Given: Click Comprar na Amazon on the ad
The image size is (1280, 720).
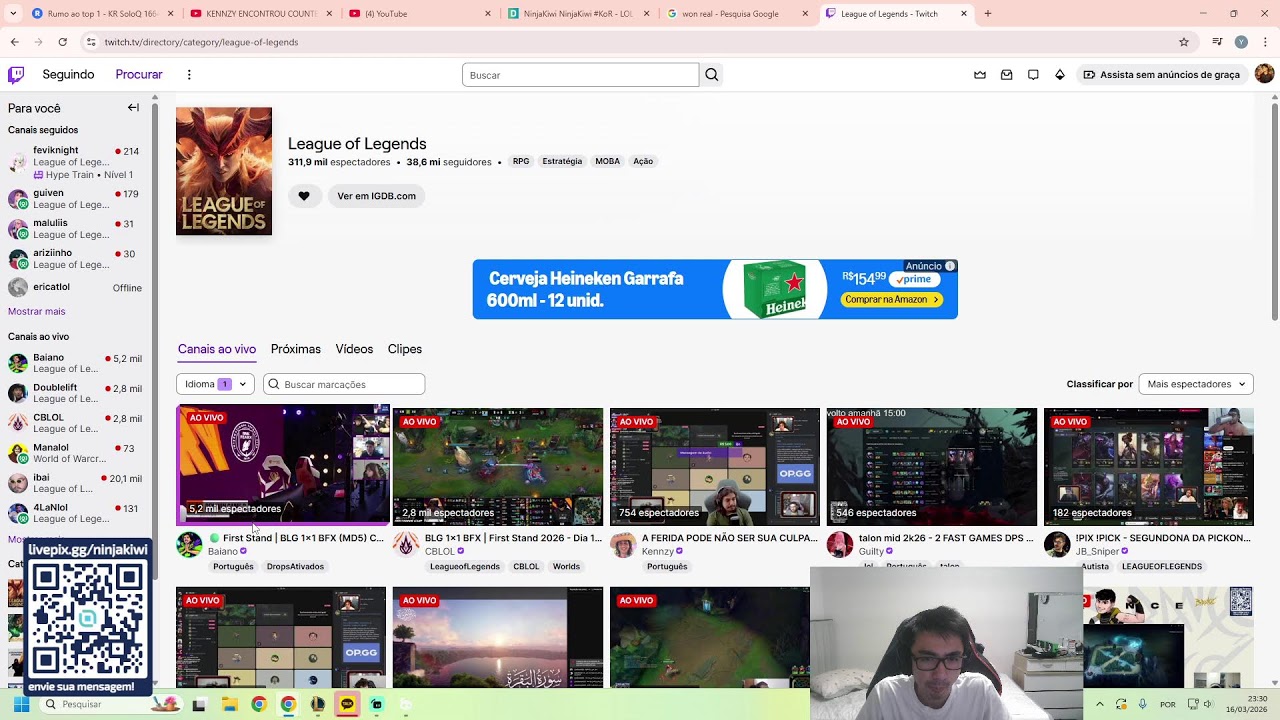Looking at the screenshot, I should click(892, 300).
